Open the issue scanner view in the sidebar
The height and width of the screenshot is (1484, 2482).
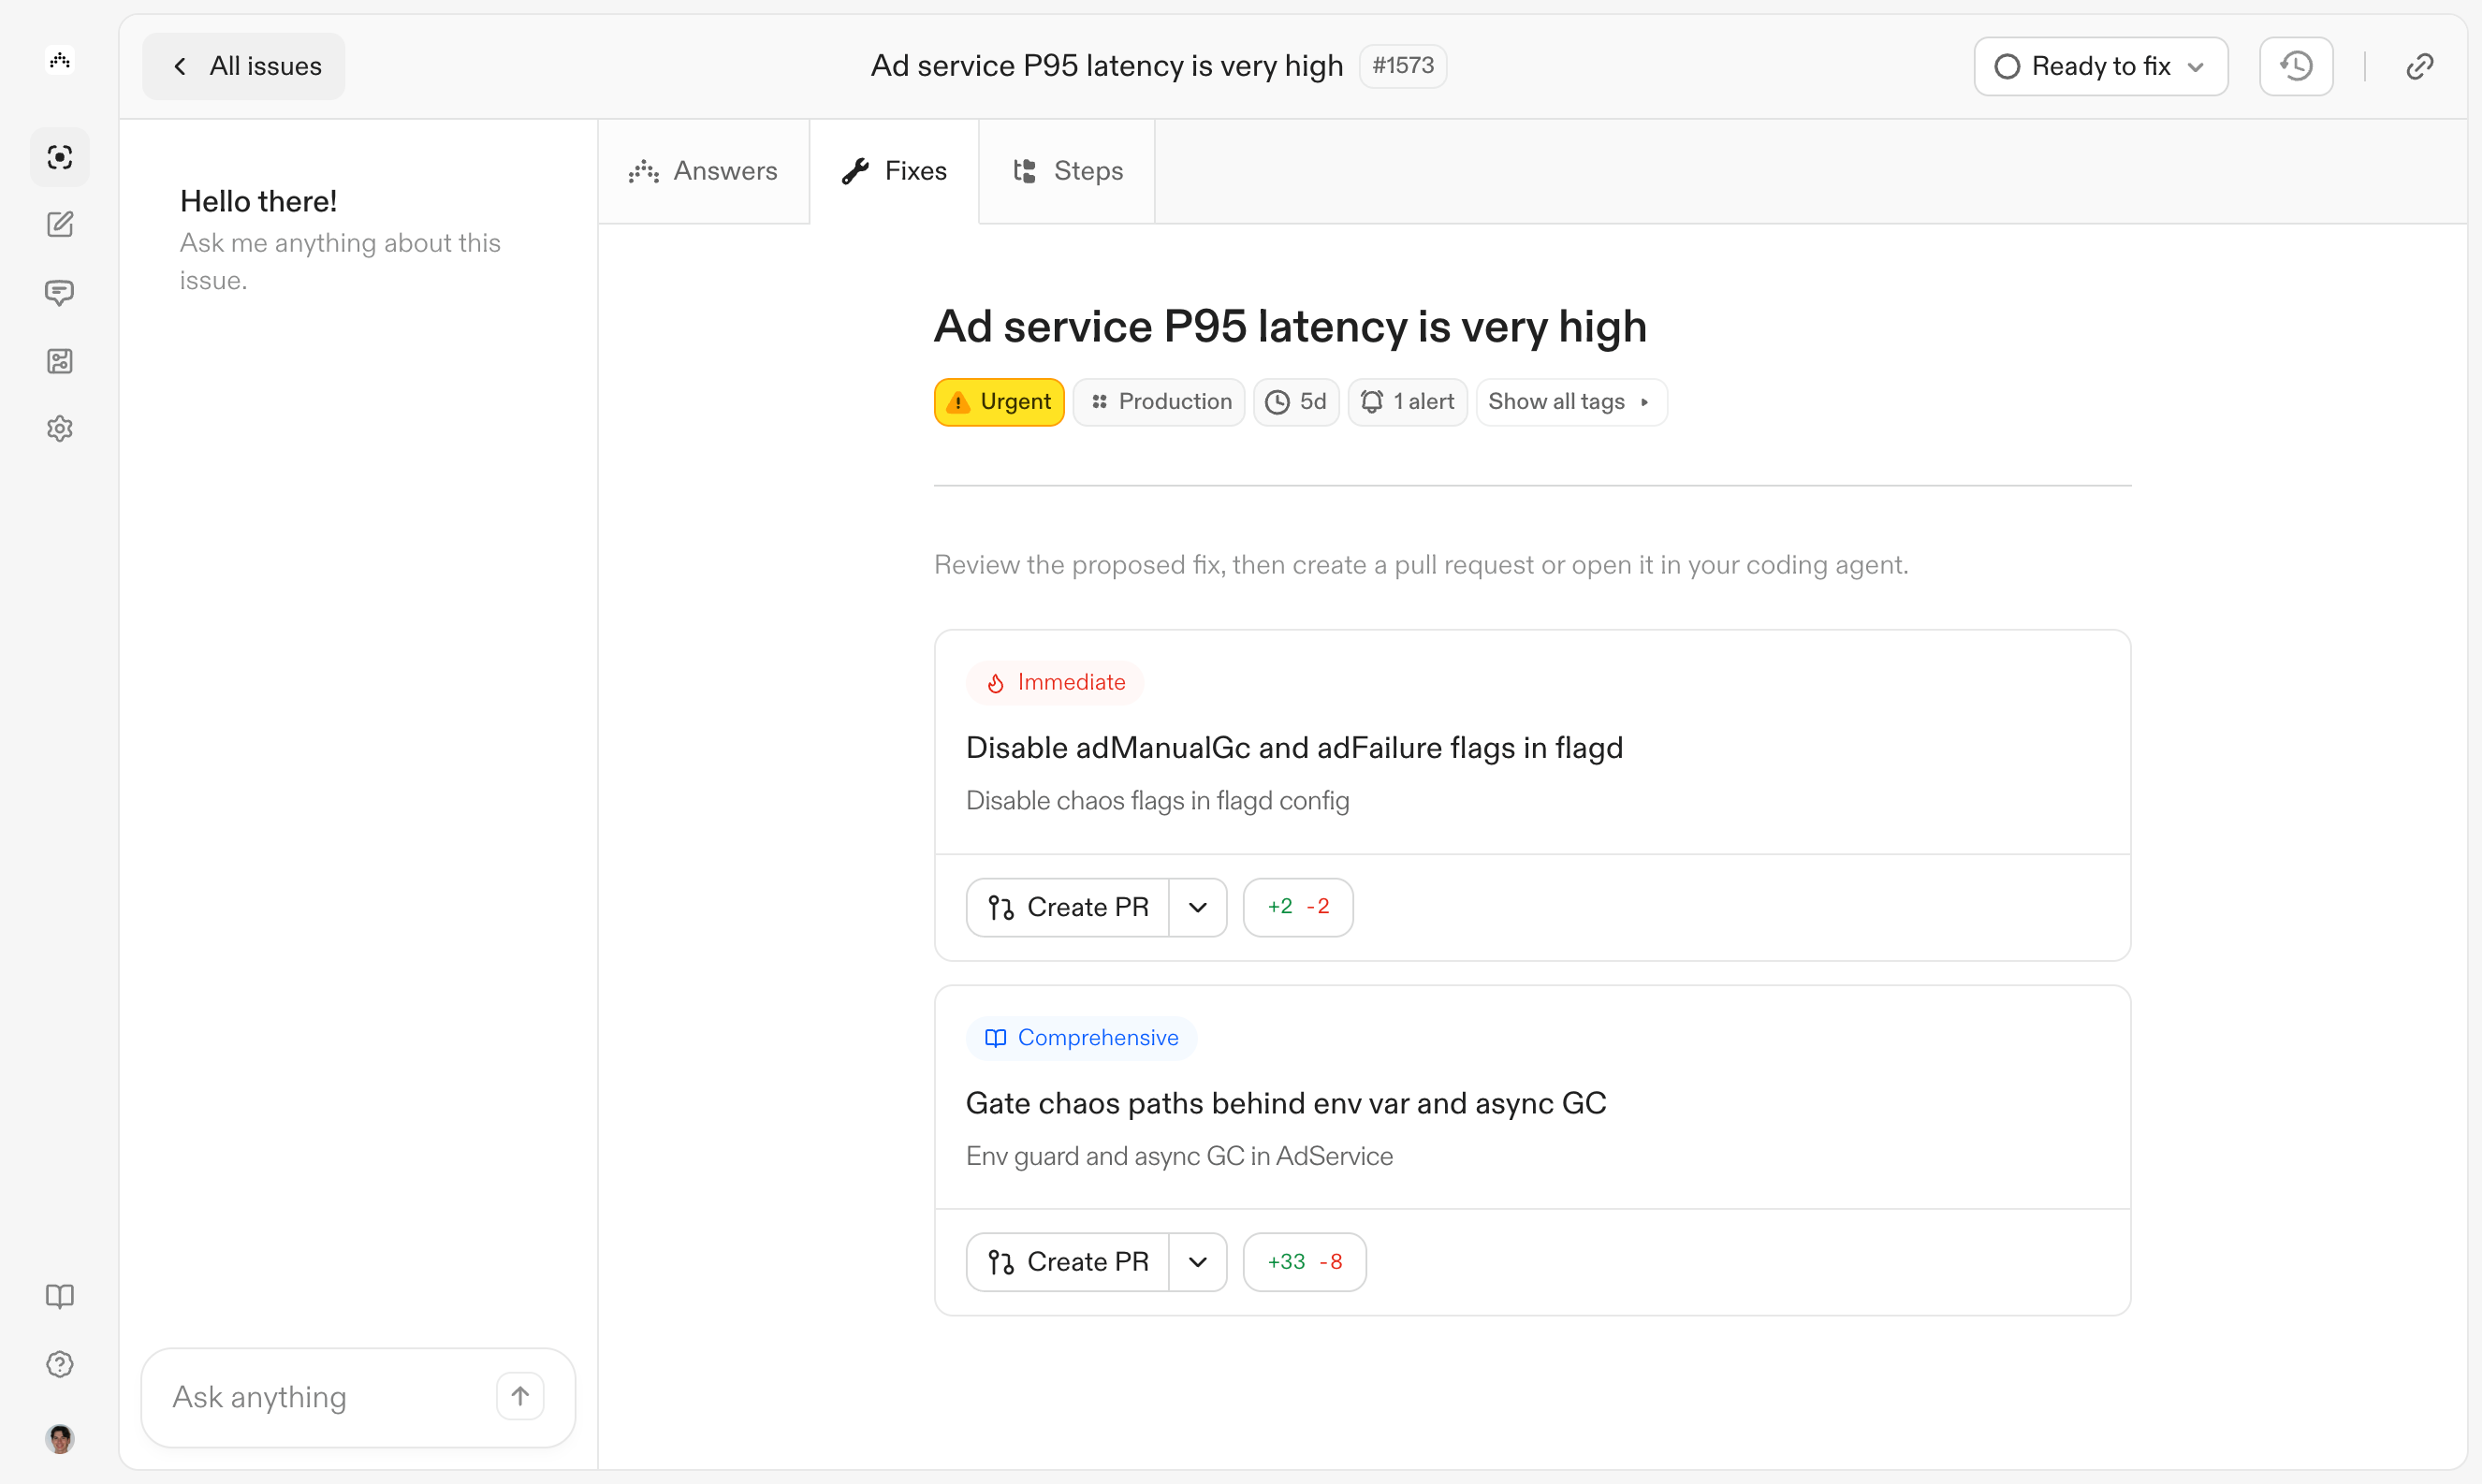click(60, 157)
